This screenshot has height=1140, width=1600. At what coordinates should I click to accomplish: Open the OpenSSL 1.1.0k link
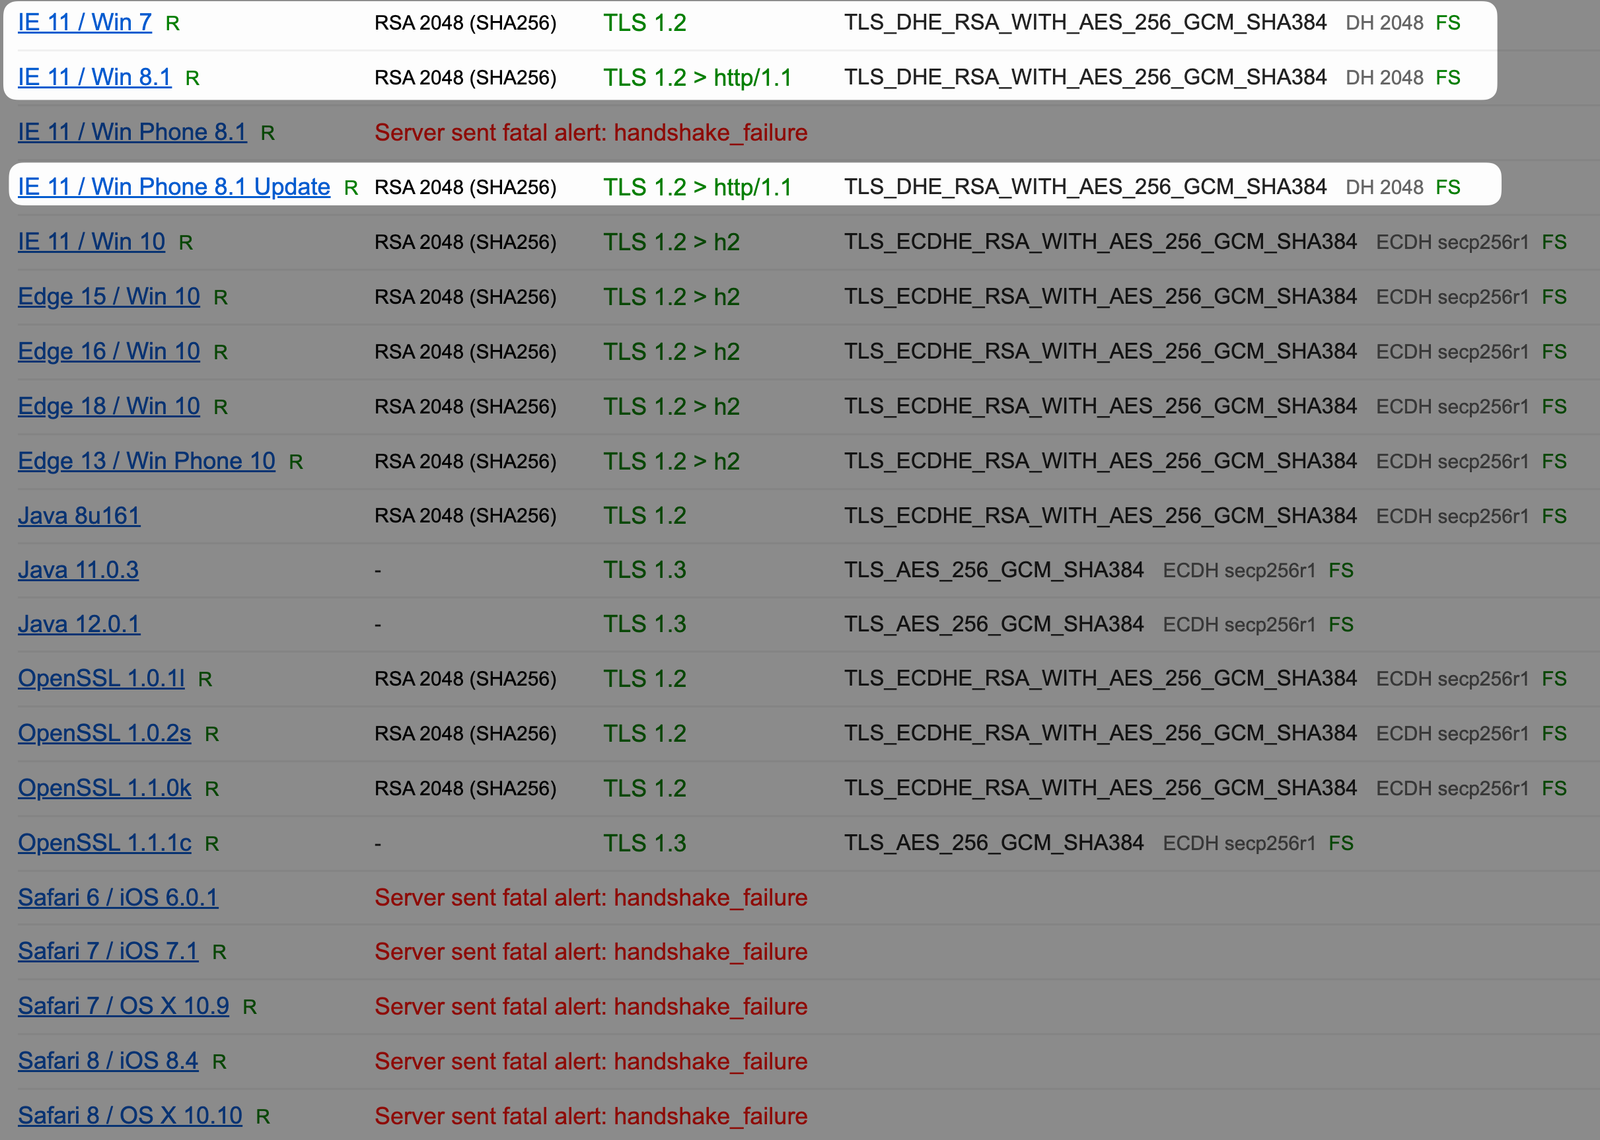[x=104, y=788]
